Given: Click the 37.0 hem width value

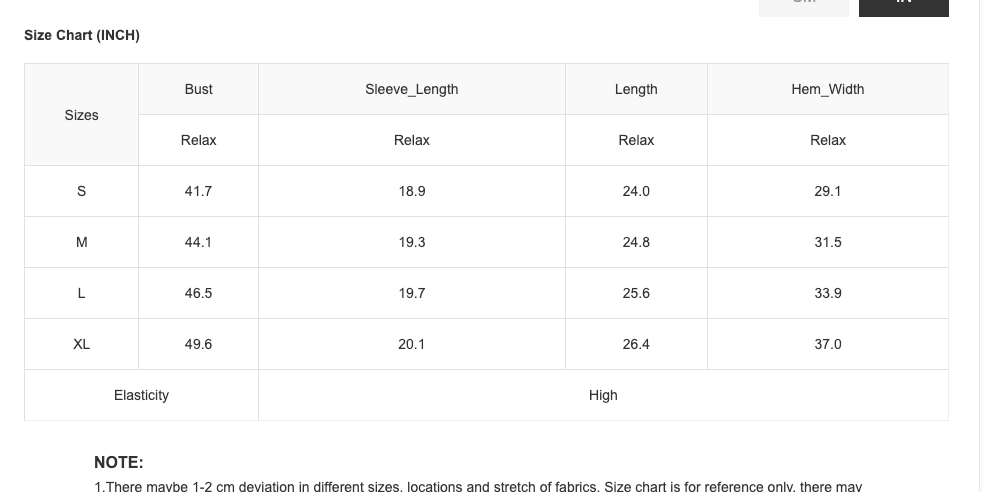Looking at the screenshot, I should (x=827, y=344).
